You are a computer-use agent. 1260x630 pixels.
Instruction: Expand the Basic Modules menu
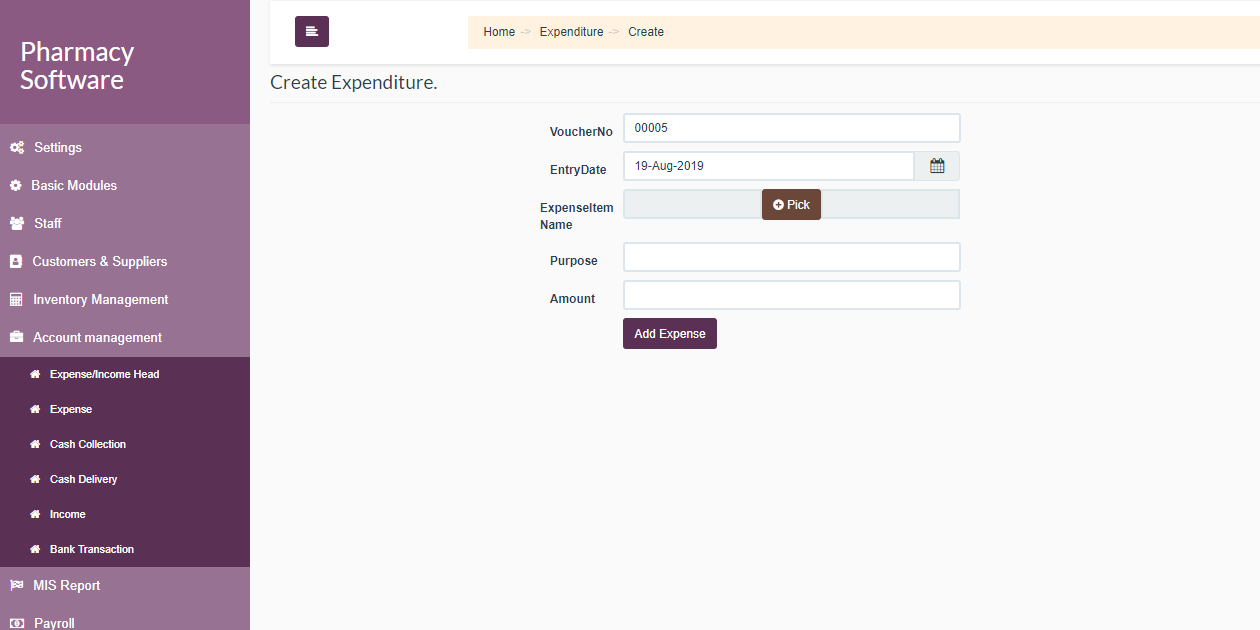[x=125, y=185]
